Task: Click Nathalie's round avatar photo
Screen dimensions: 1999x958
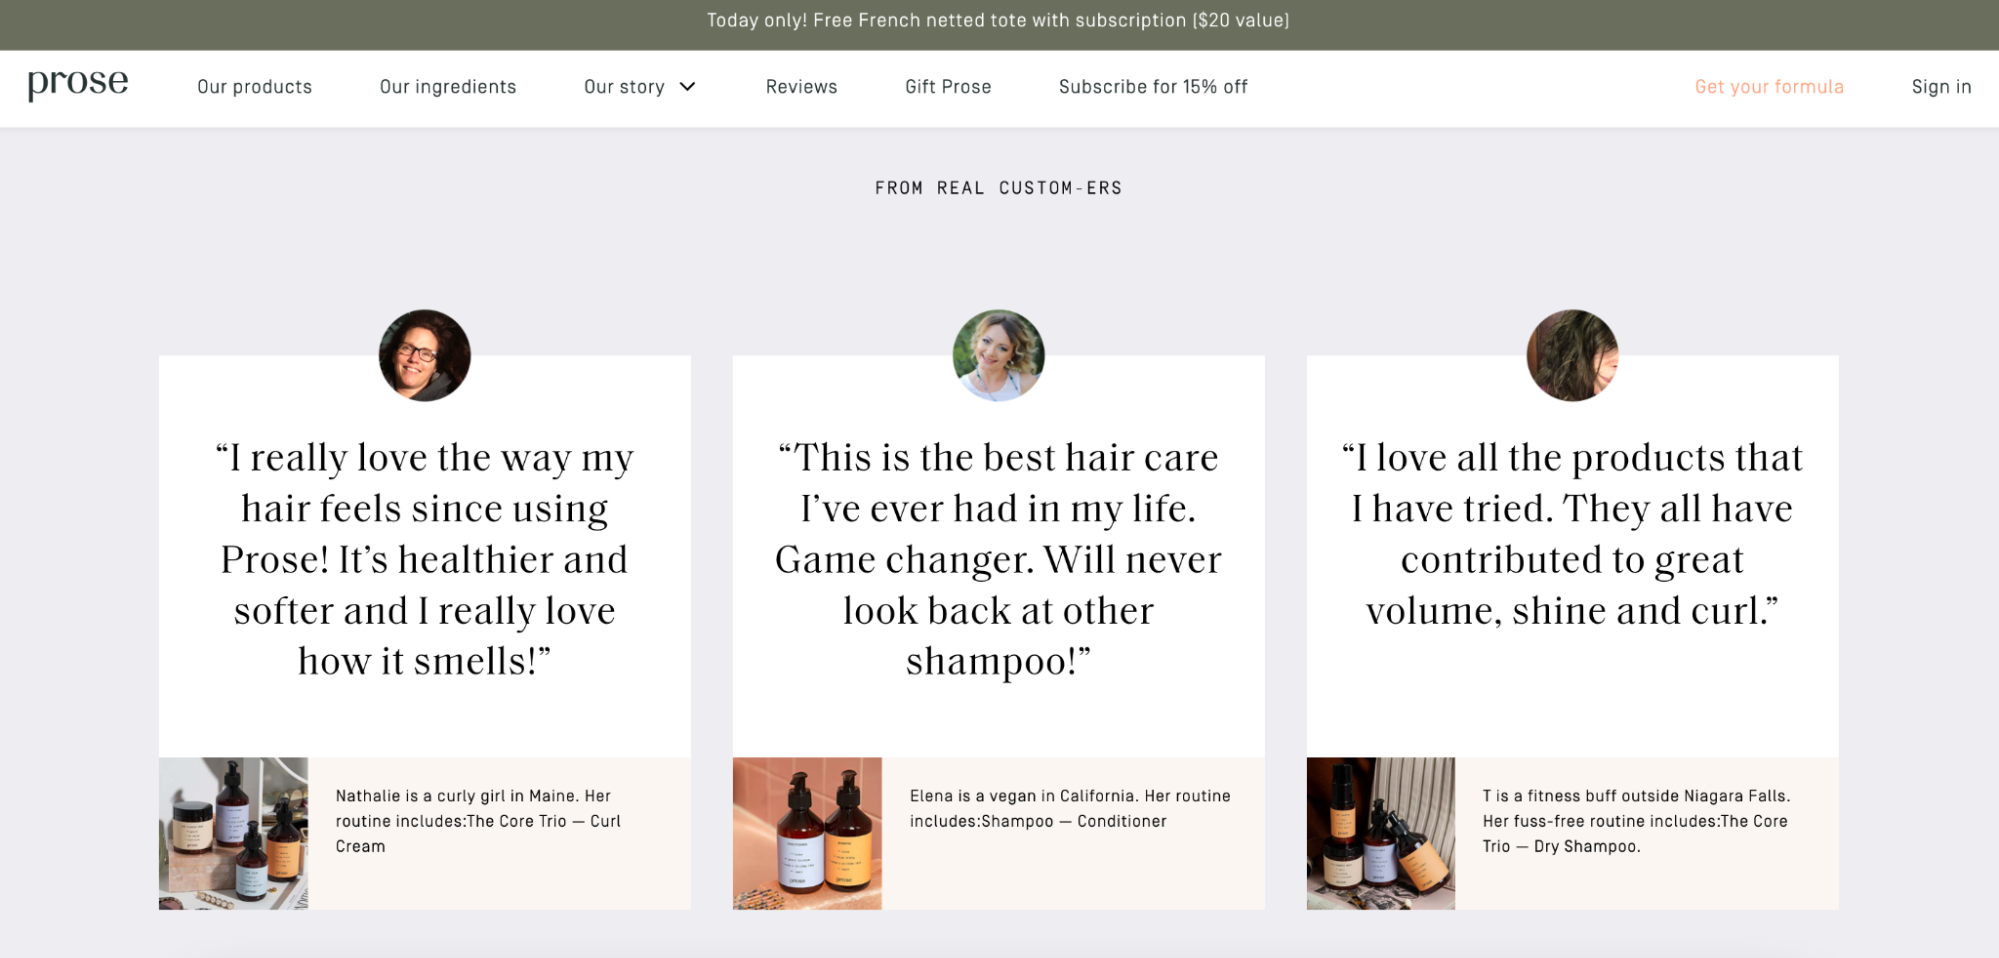Action: pyautogui.click(x=425, y=355)
